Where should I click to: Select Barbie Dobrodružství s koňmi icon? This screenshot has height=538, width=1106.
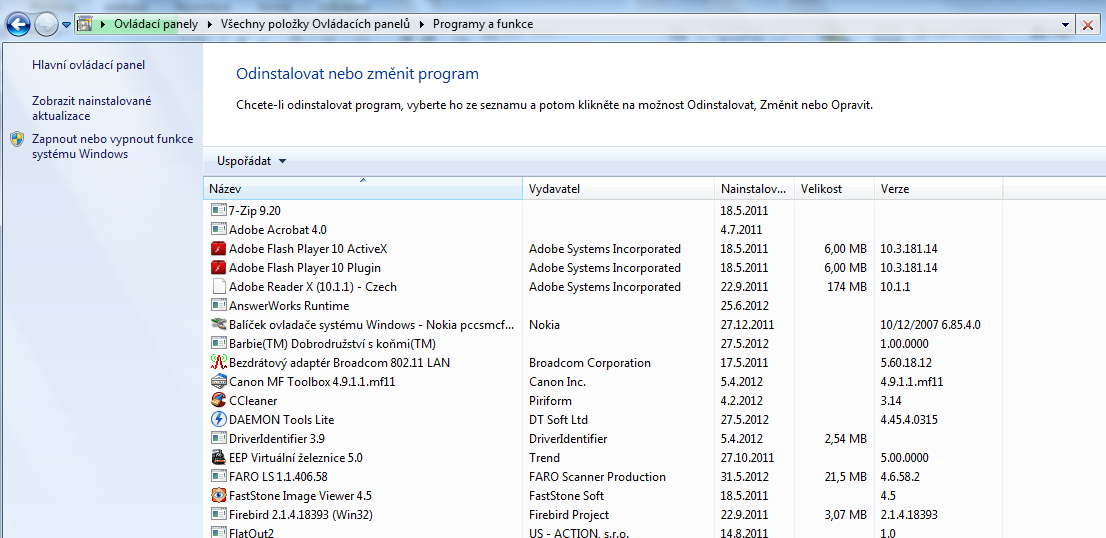point(219,343)
